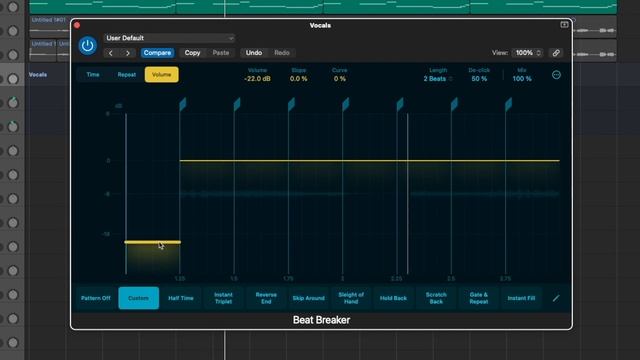Click the pencil edit pattern icon
The height and width of the screenshot is (360, 640).
click(x=556, y=298)
